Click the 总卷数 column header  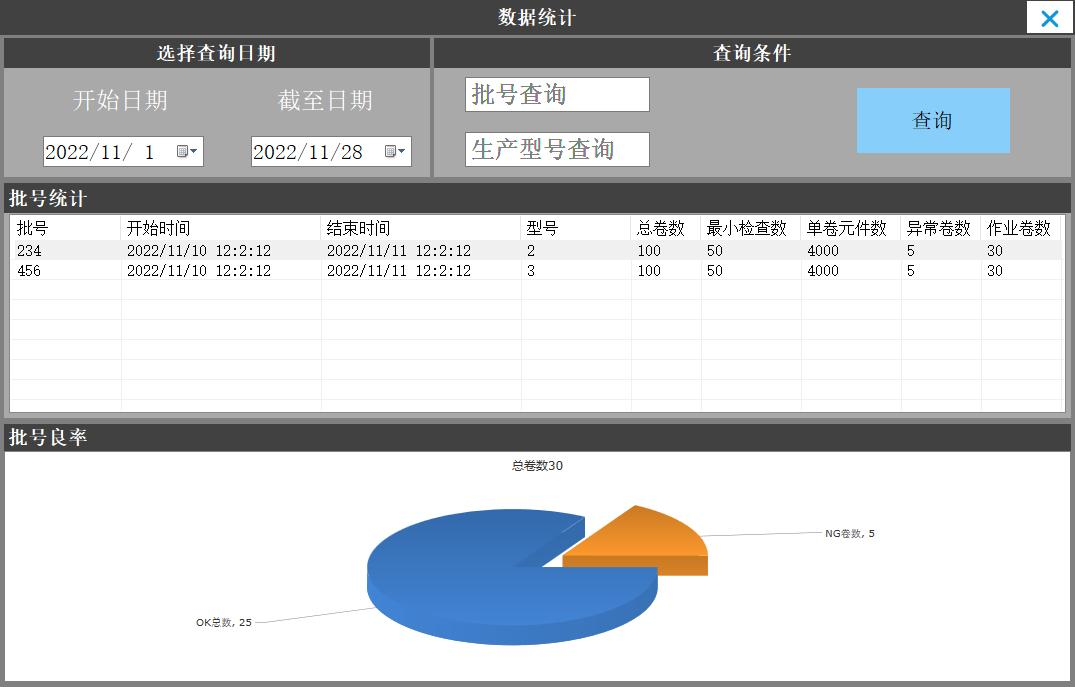(x=666, y=228)
